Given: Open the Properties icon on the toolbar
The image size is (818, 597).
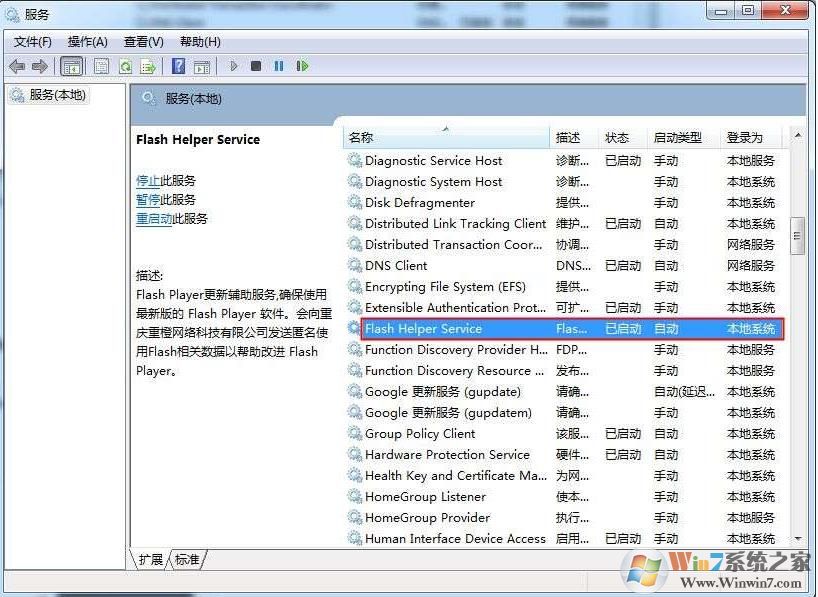Looking at the screenshot, I should (100, 66).
